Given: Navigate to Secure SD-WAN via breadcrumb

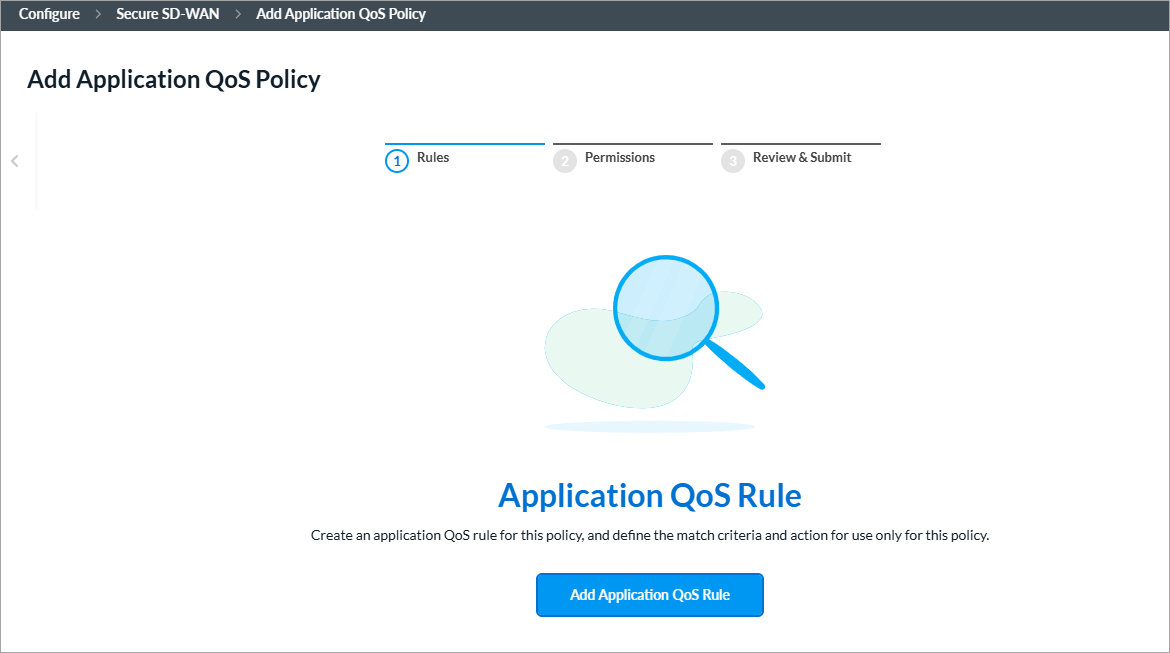Looking at the screenshot, I should (167, 14).
